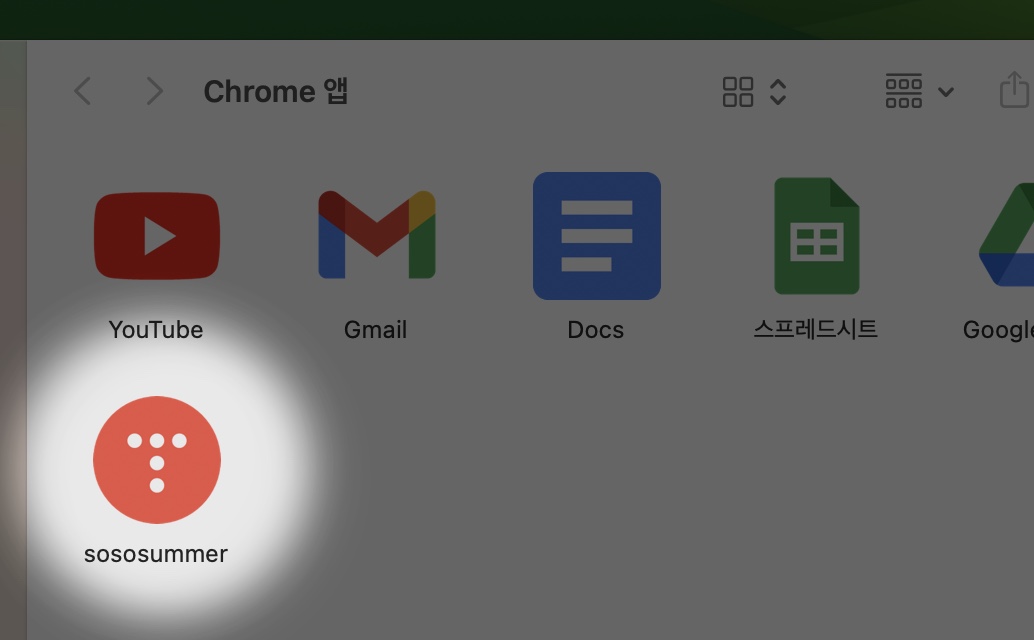Go back with the left chevron
1034x640 pixels.
pos(82,91)
